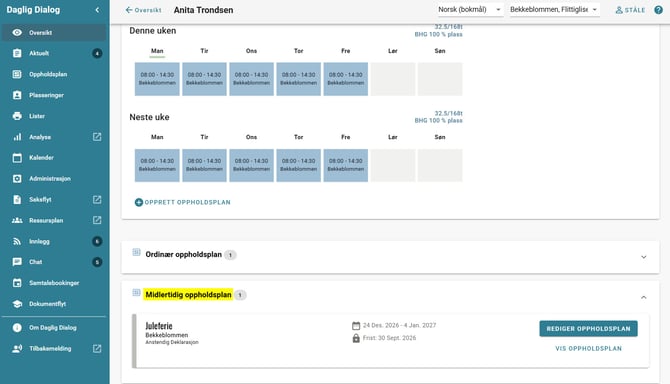Expand the Ordinær oppholdsplan section chevron

point(644,257)
